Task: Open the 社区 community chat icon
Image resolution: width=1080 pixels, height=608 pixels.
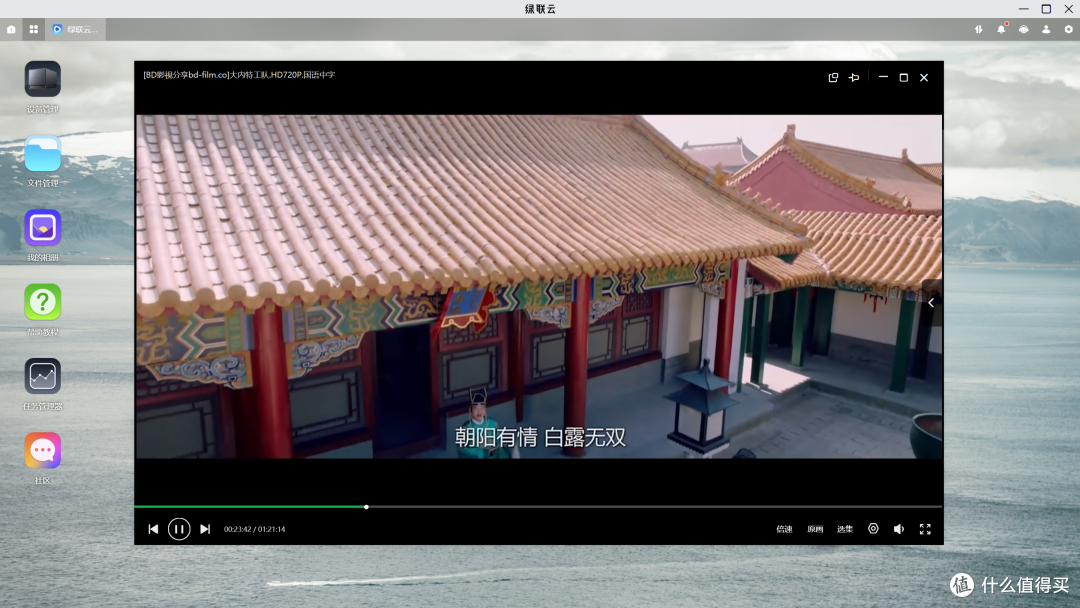Action: (x=43, y=451)
